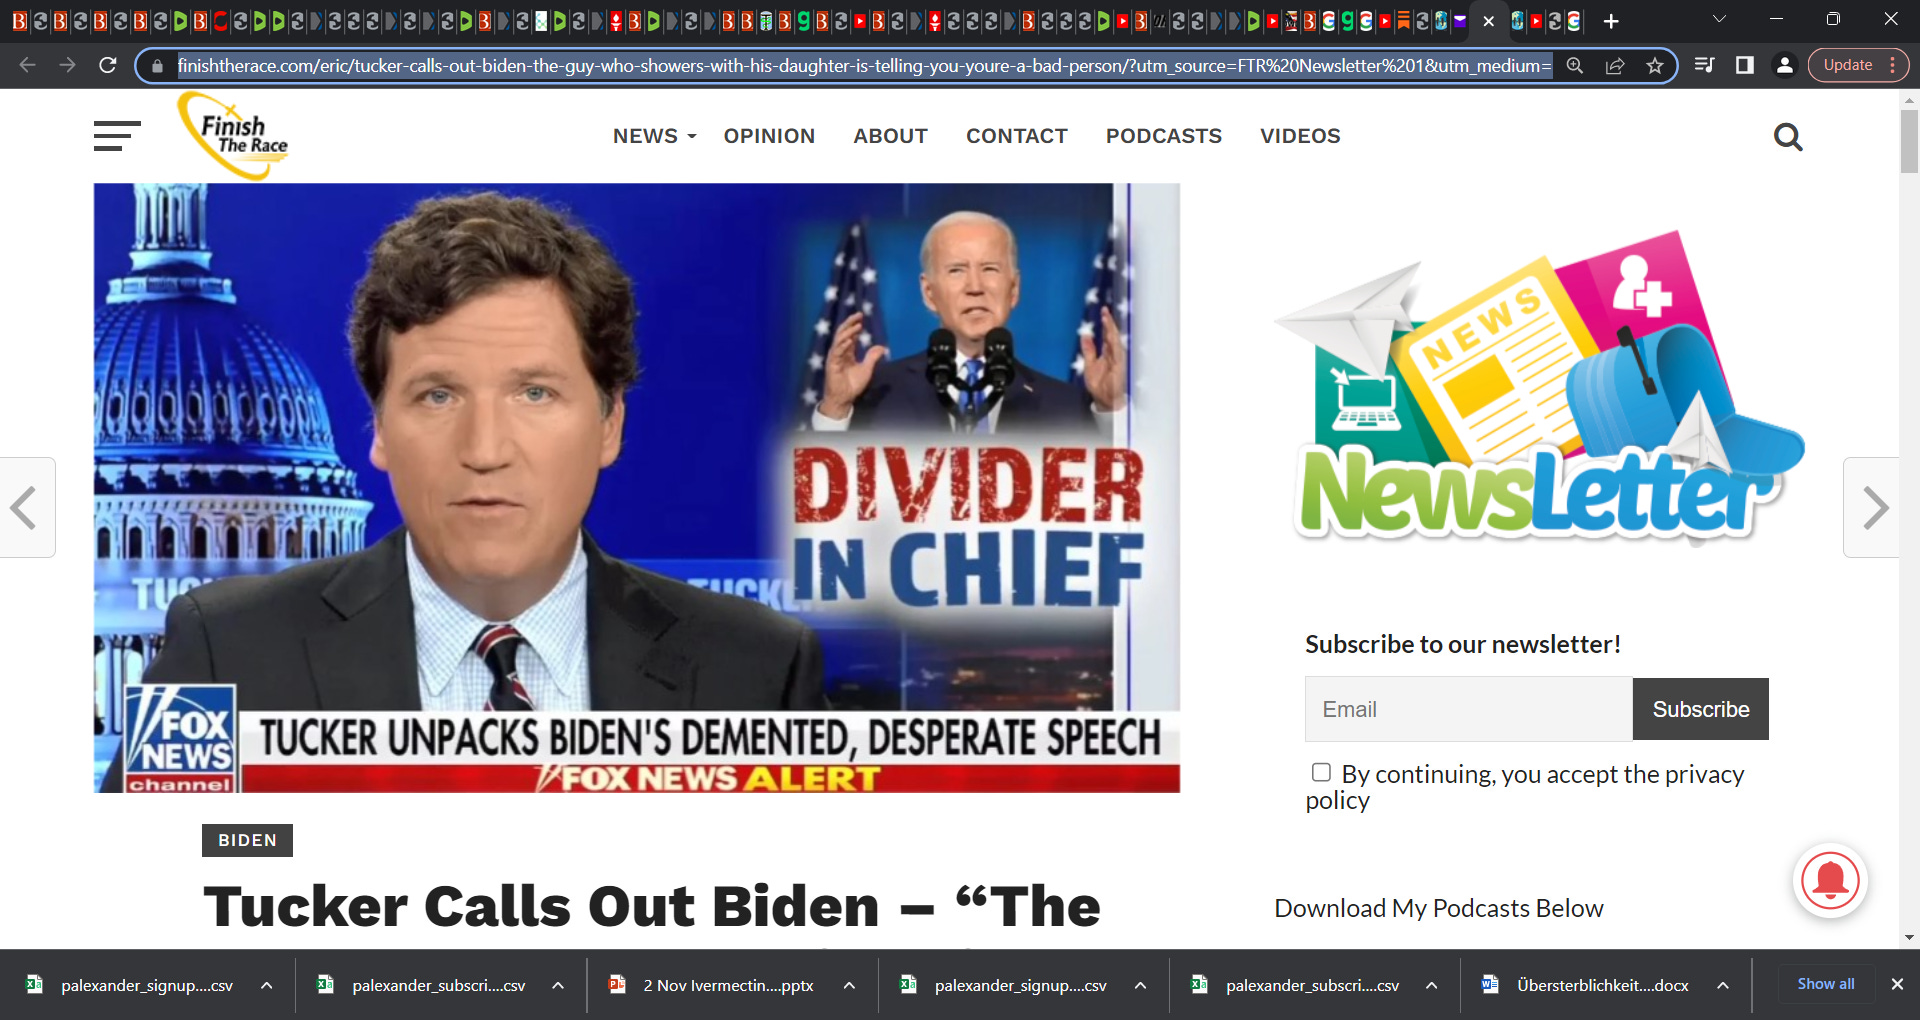The image size is (1920, 1020).
Task: Accept the privacy policy checkbox
Action: point(1321,772)
